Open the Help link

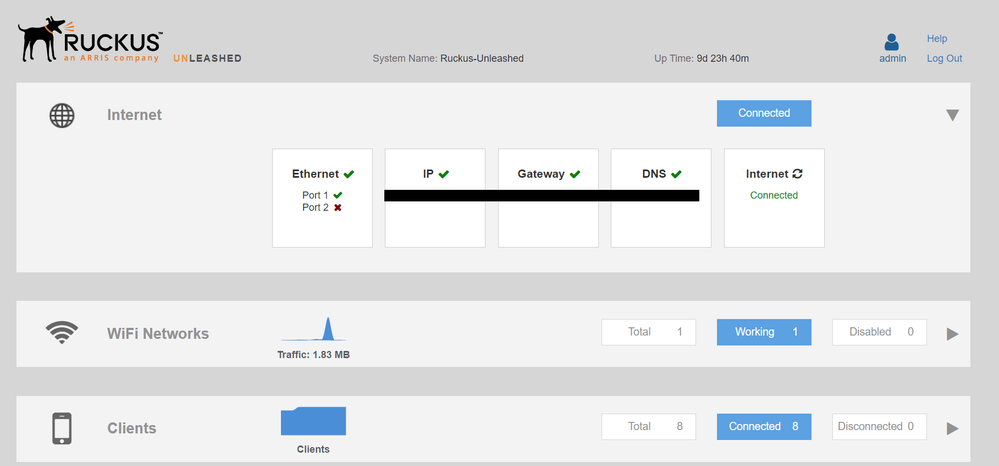click(937, 39)
